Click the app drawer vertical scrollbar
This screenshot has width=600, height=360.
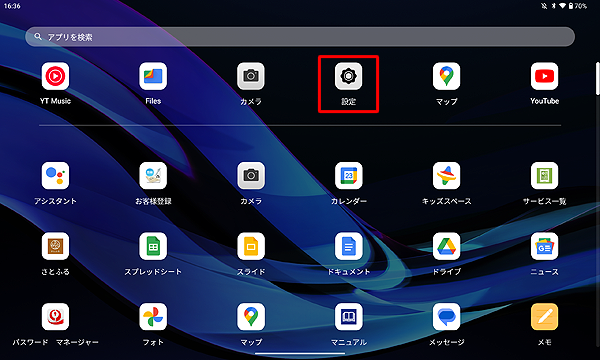[x=598, y=78]
